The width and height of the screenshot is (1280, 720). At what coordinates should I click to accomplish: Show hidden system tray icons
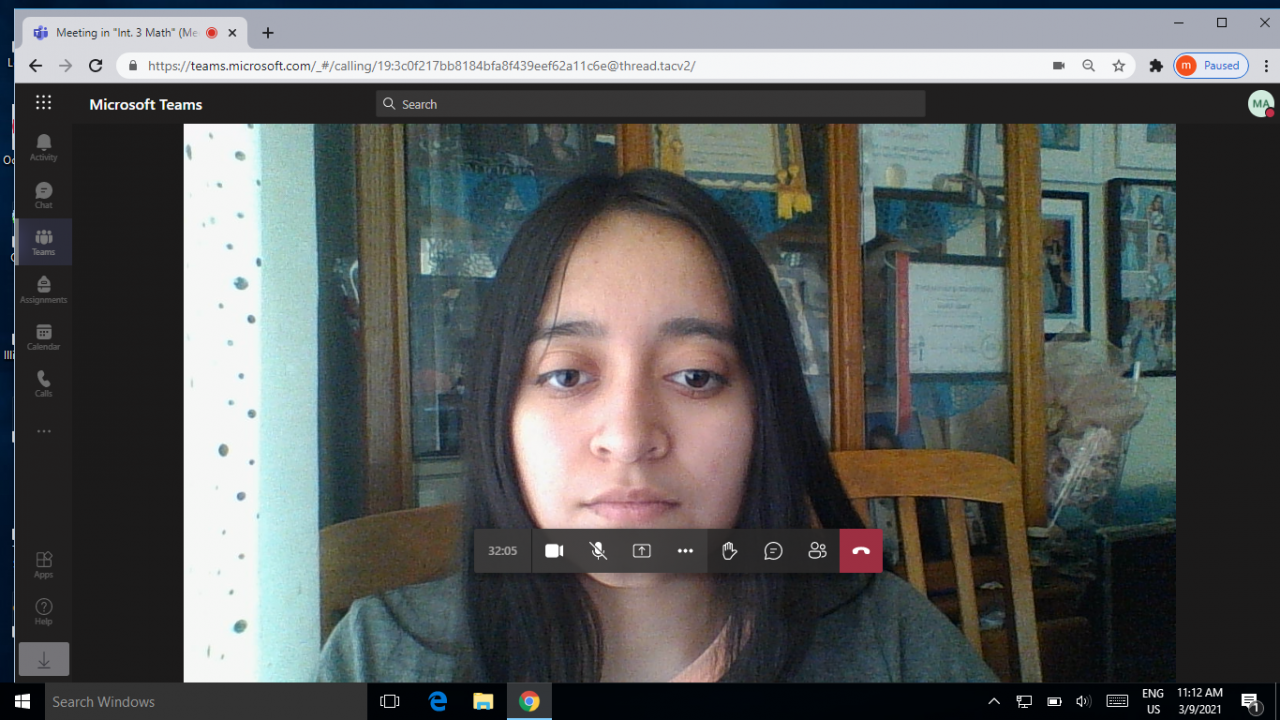[x=994, y=701]
